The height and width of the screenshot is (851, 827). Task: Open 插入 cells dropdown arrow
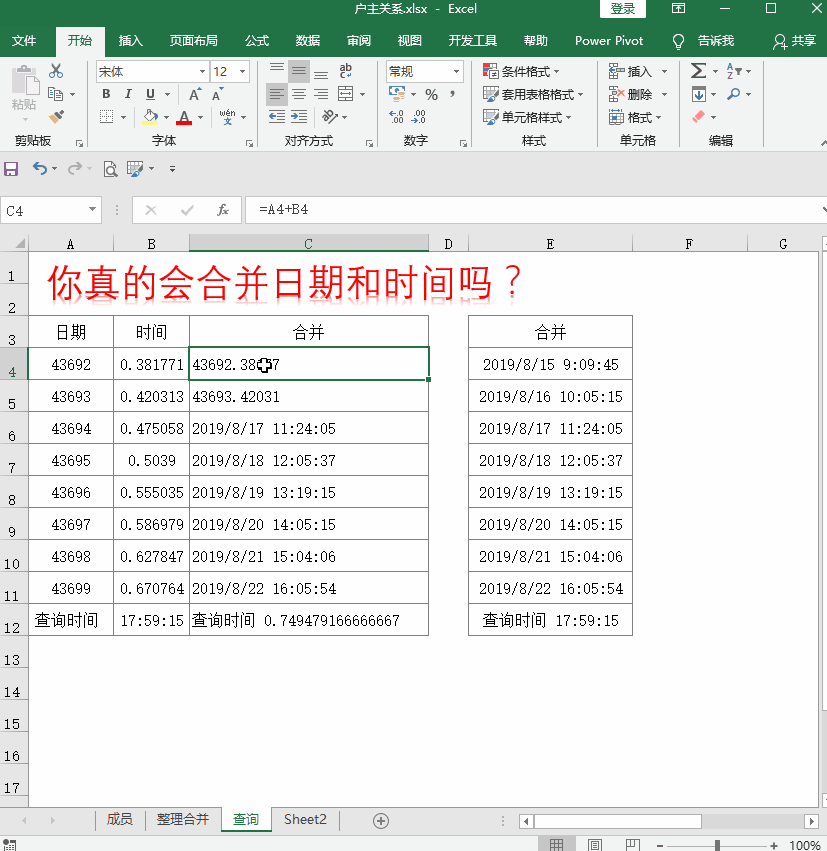[x=664, y=71]
